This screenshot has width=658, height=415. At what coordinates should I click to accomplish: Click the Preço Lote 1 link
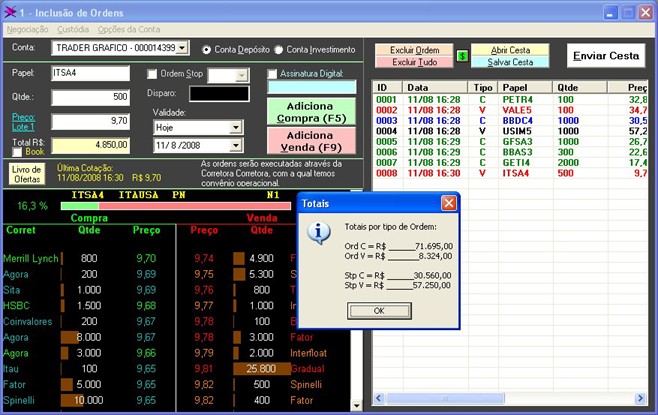click(24, 122)
